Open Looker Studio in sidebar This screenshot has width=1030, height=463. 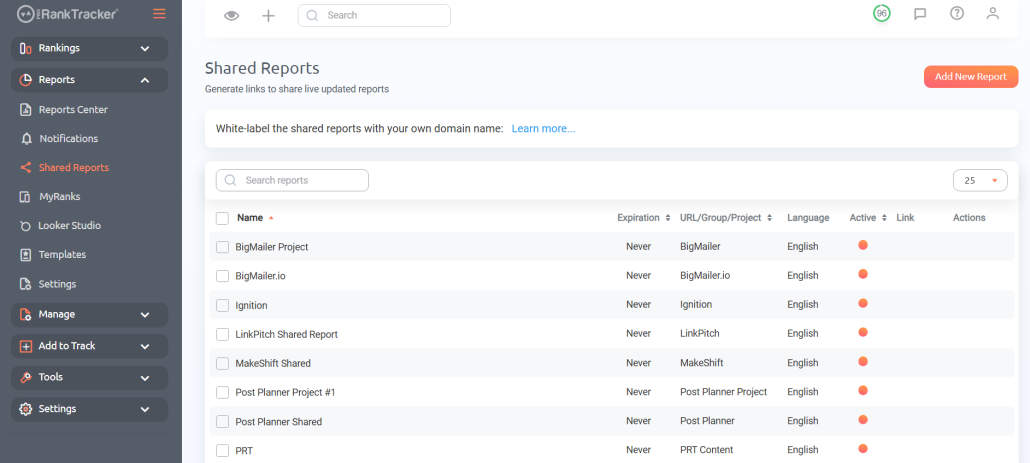pos(70,225)
